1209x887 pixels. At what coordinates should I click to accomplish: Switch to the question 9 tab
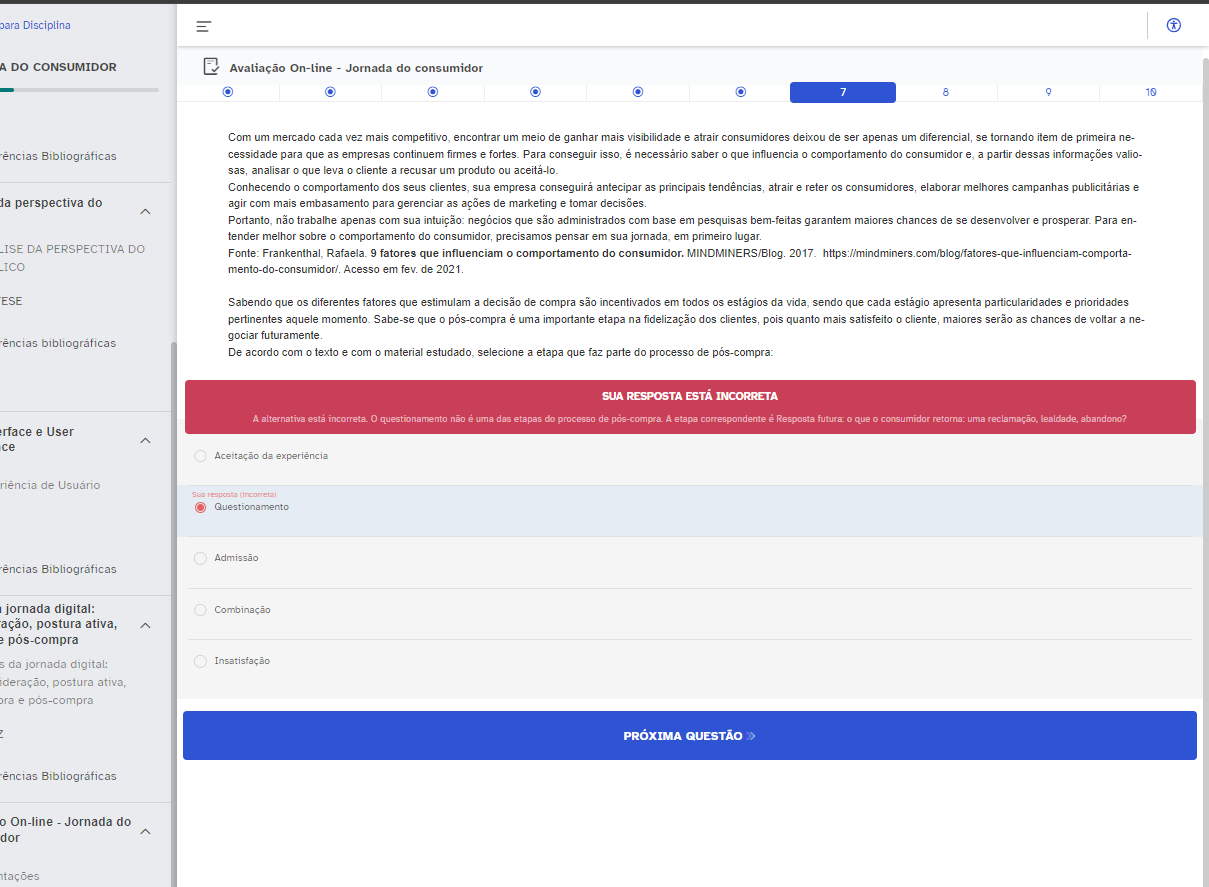click(x=1048, y=92)
